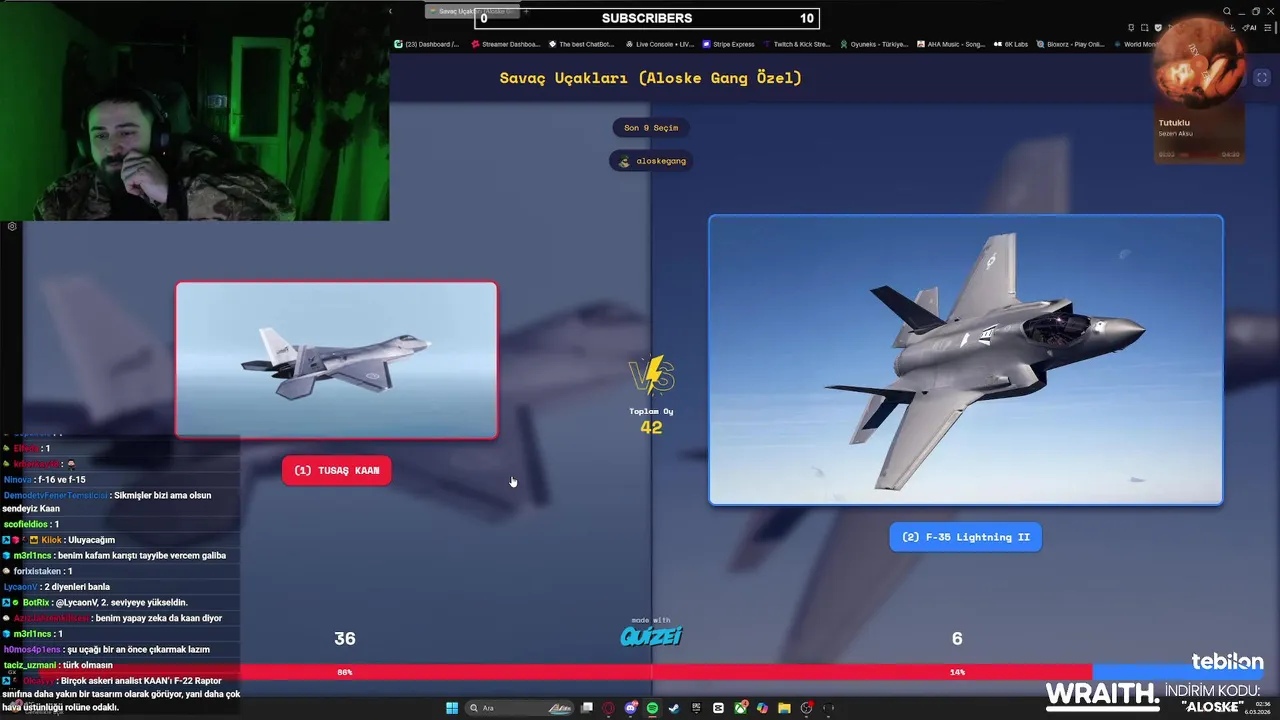Open the Oyuneks - Türkiye bookmark
This screenshot has height=720, width=1280.
tap(874, 44)
